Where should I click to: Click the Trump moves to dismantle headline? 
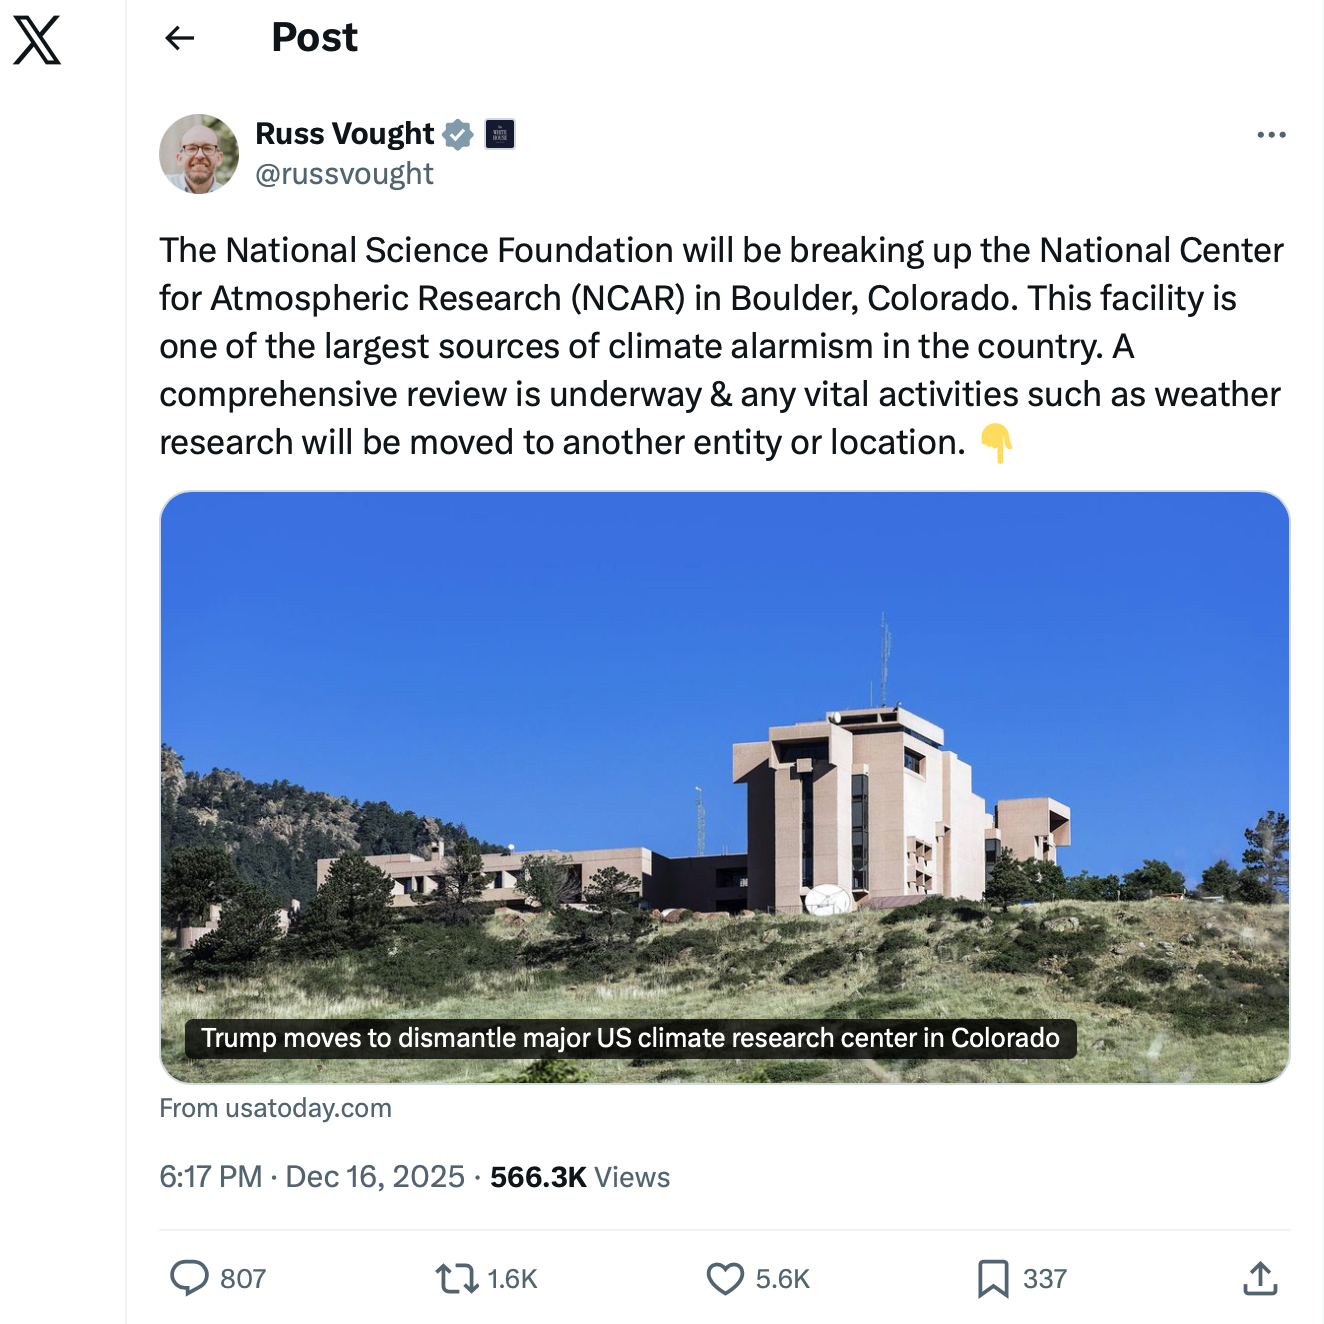pyautogui.click(x=630, y=1038)
